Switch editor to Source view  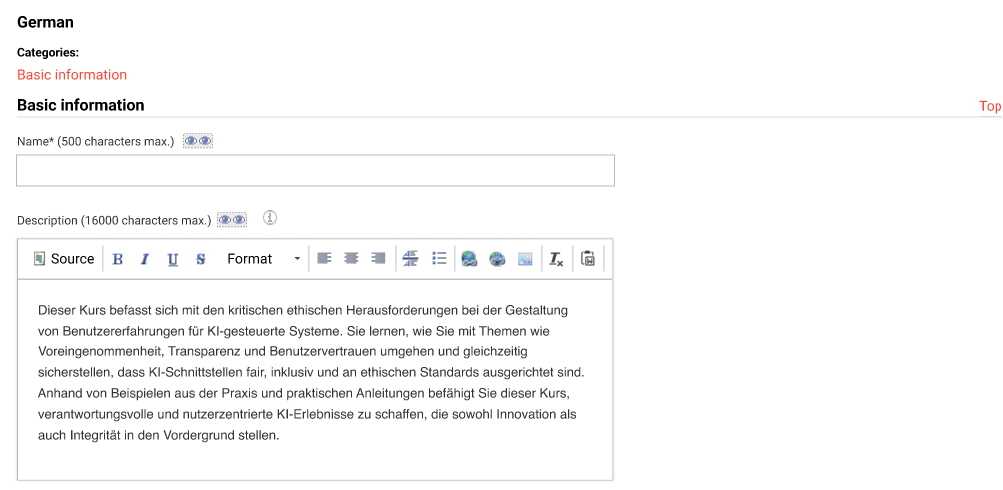tap(64, 259)
